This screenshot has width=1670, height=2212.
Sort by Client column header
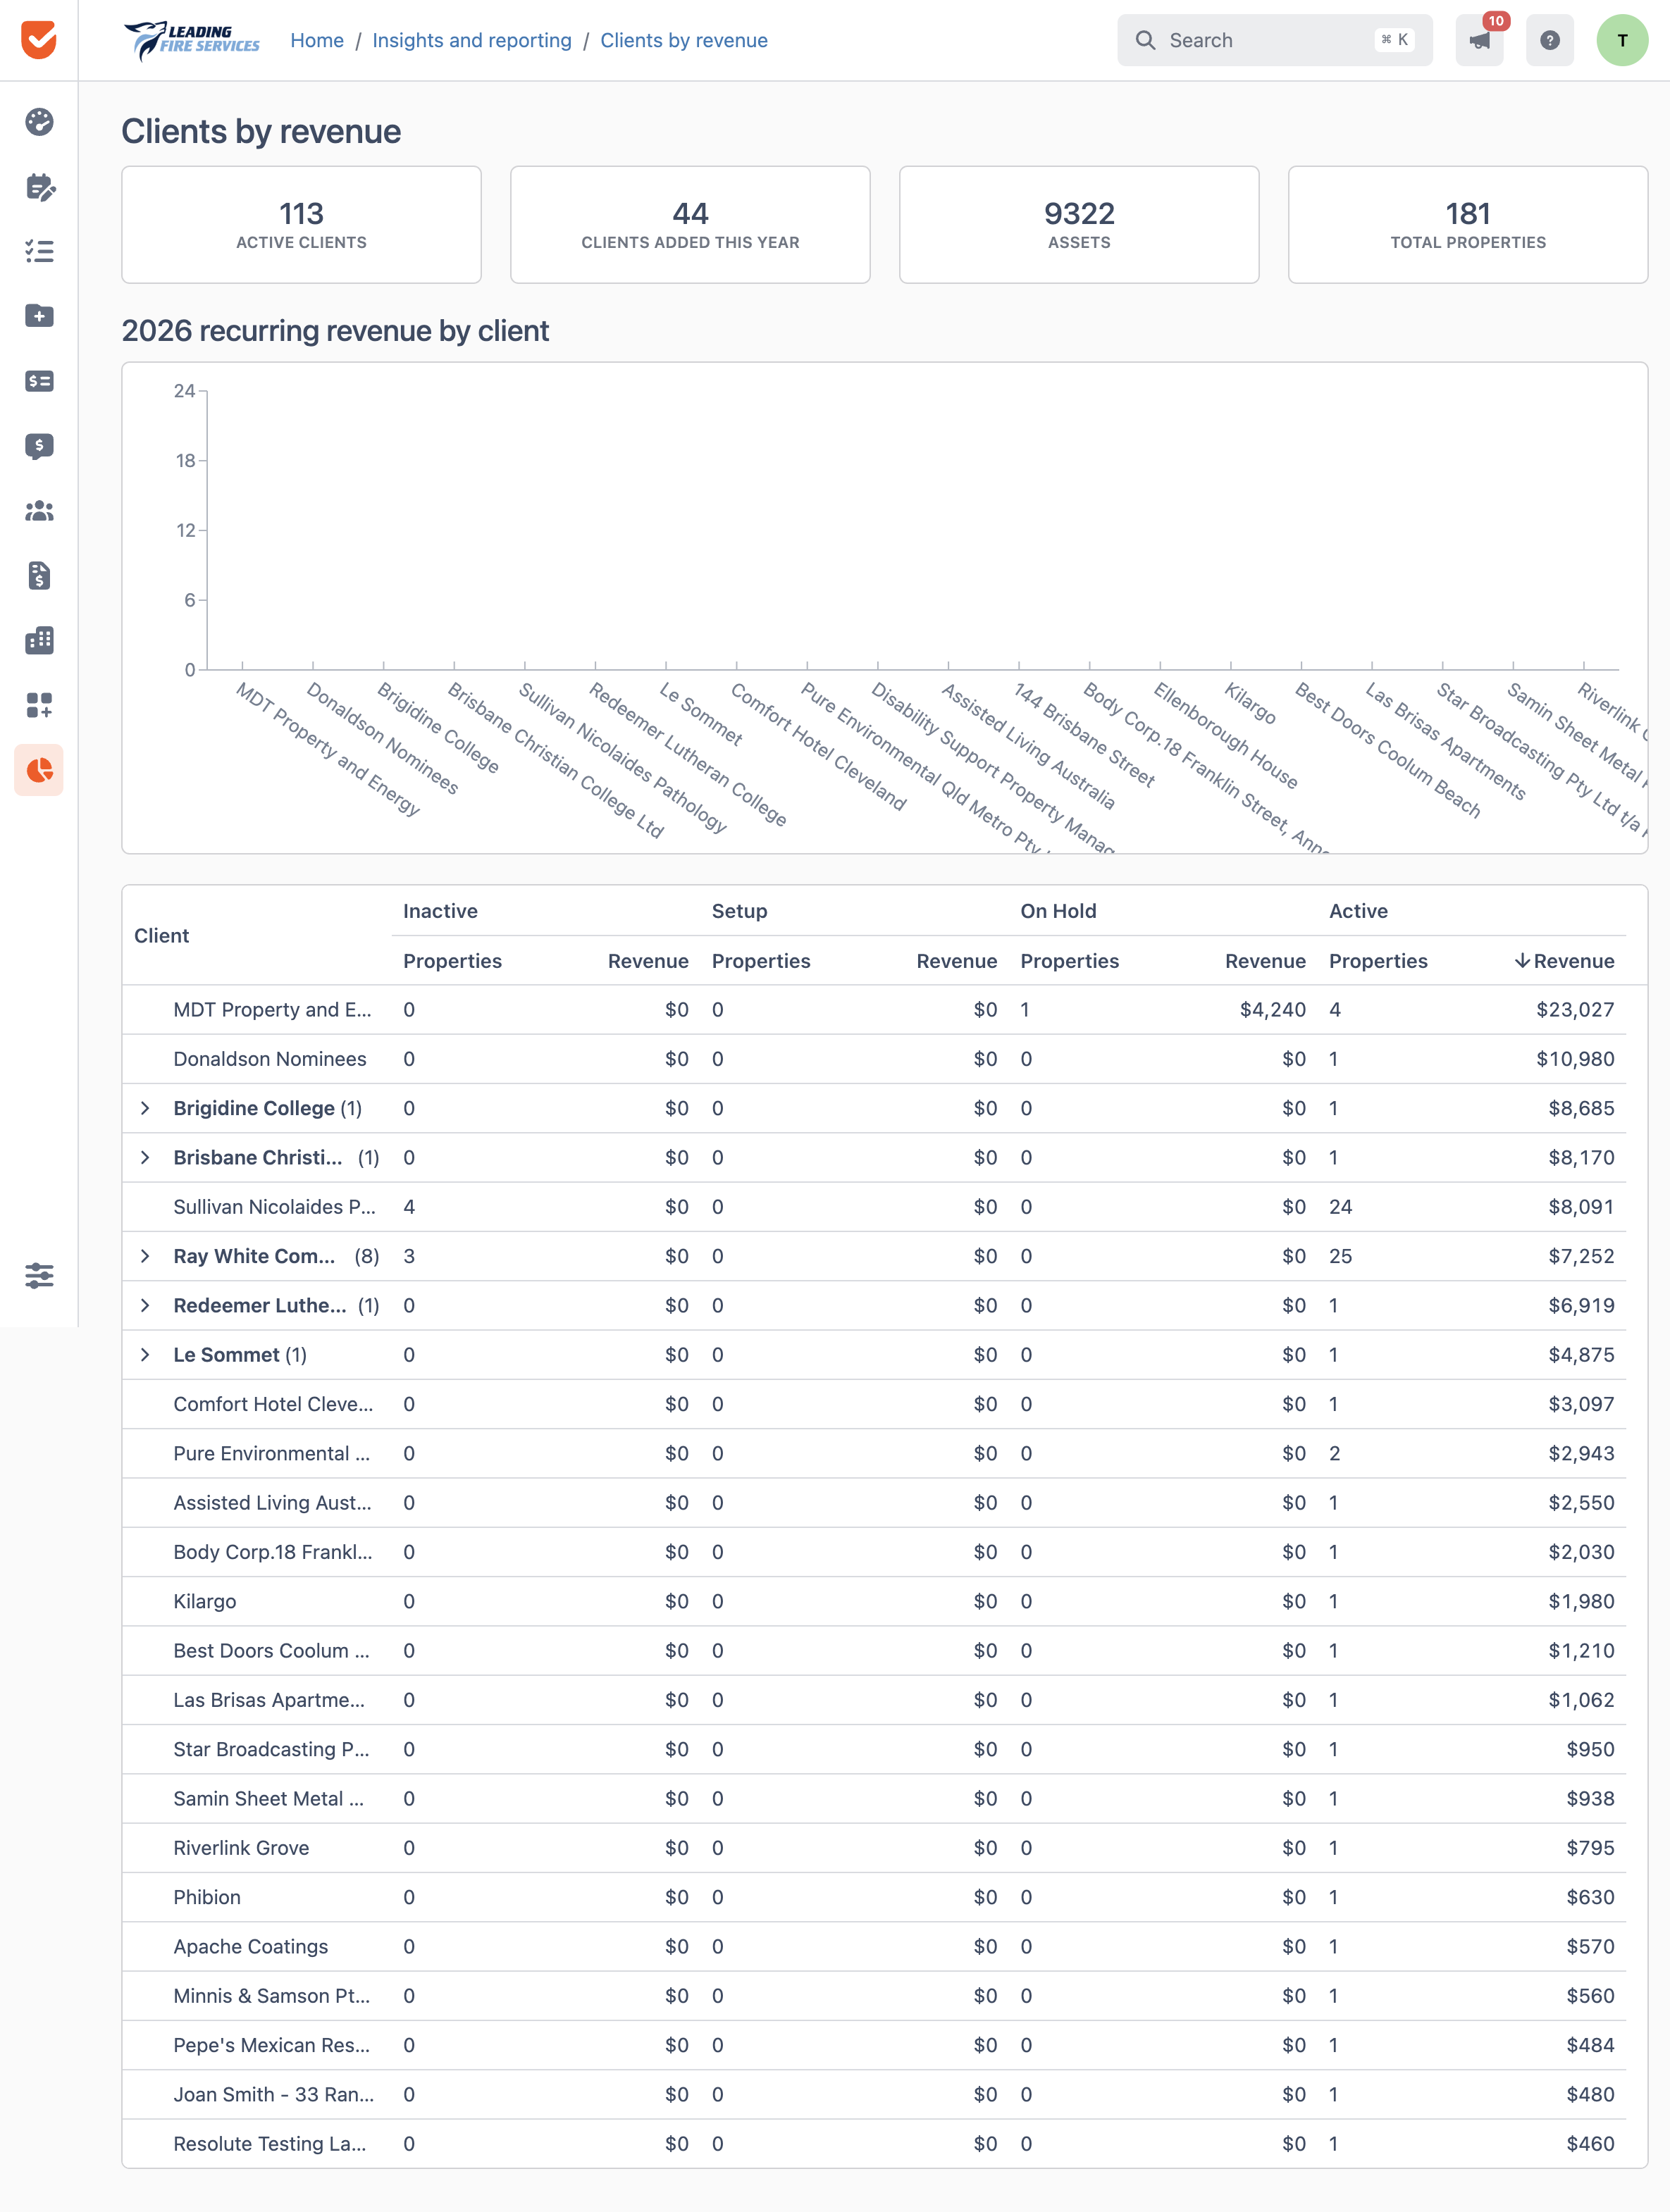(x=161, y=936)
